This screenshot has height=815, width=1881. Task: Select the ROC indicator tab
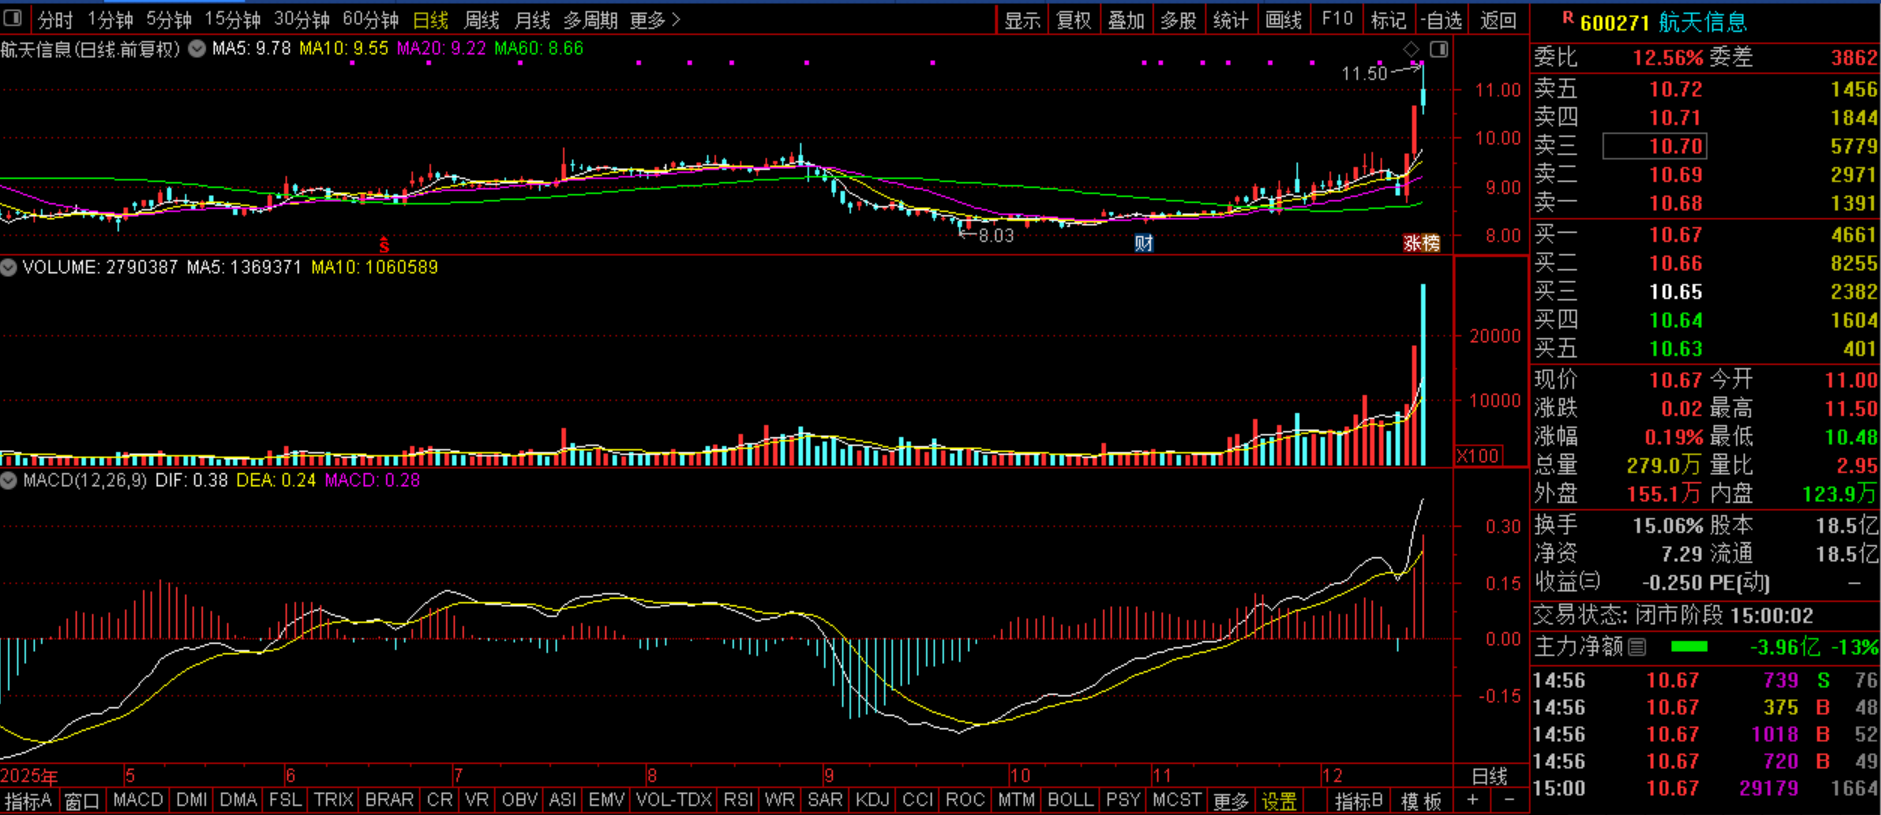pyautogui.click(x=966, y=800)
